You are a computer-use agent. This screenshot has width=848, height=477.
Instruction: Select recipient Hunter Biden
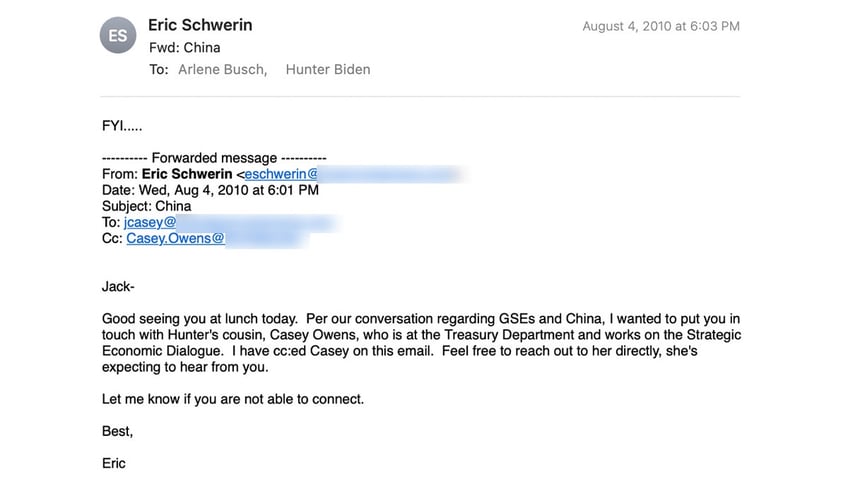point(328,69)
